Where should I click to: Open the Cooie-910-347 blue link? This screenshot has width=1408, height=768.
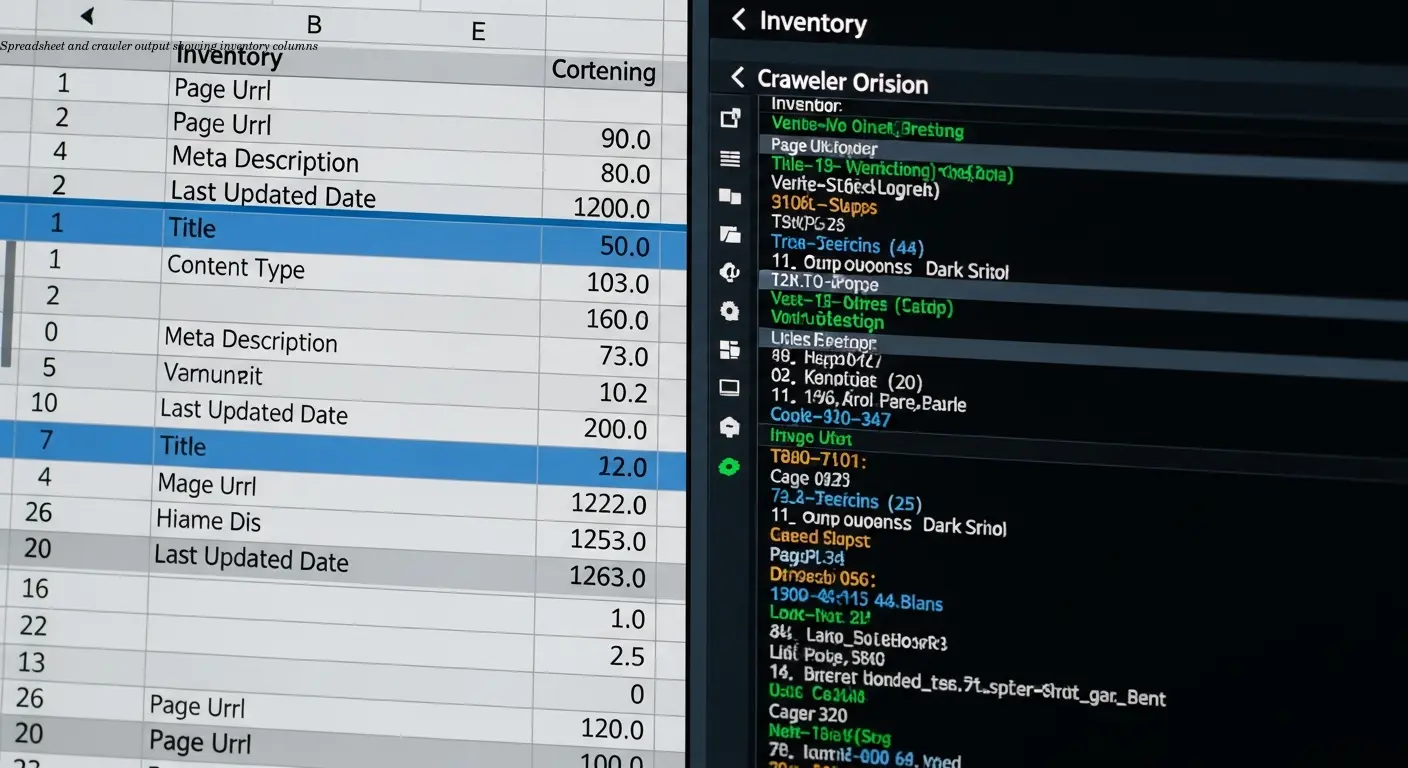click(x=830, y=417)
